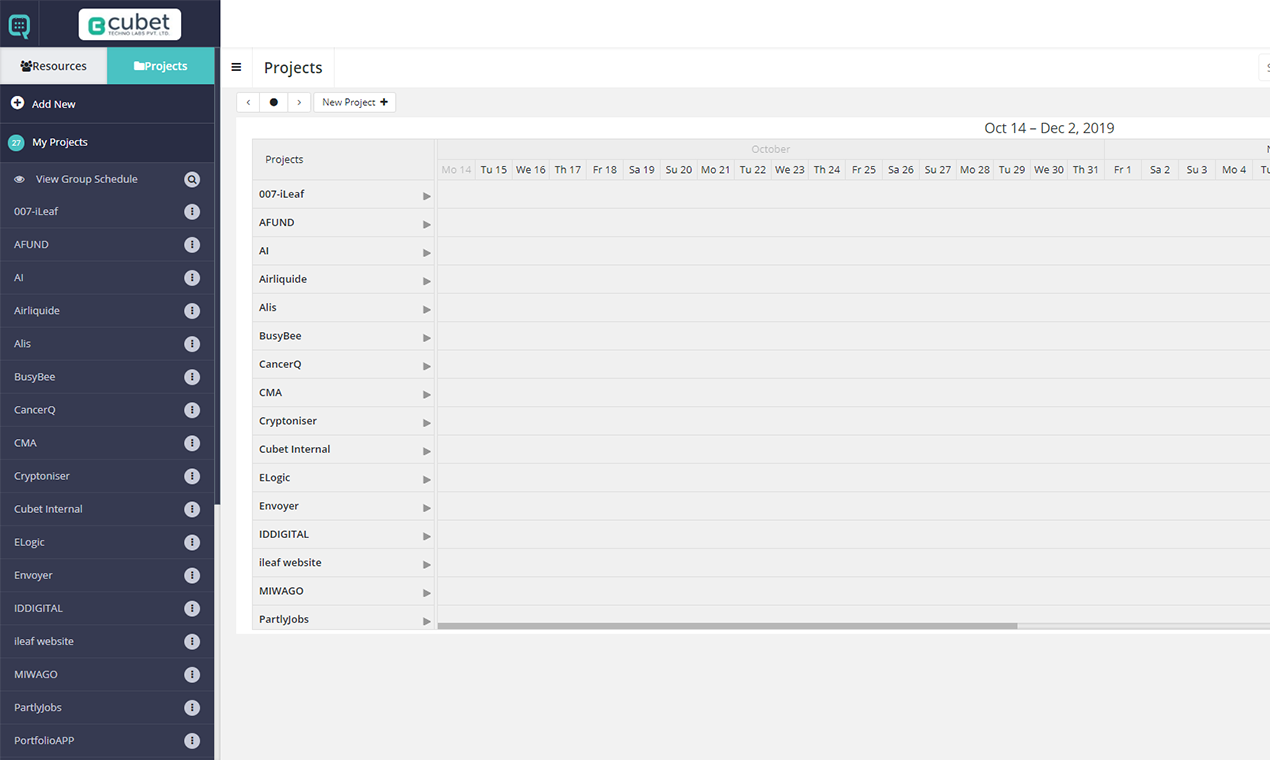The width and height of the screenshot is (1270, 760).
Task: Expand the PartlyJobs timeline row
Action: point(427,621)
